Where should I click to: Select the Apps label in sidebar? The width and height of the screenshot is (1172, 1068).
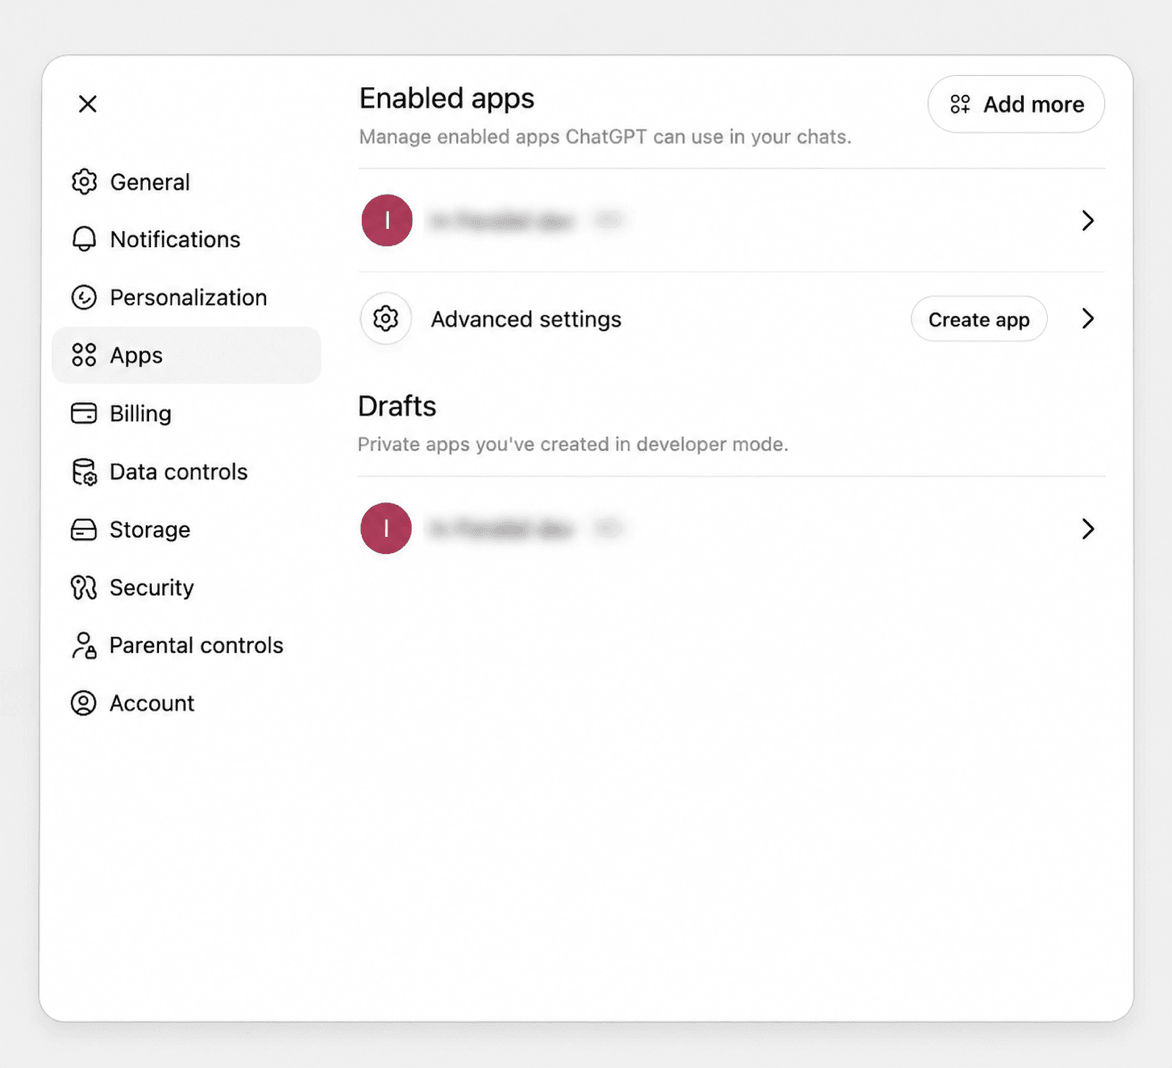(x=136, y=356)
